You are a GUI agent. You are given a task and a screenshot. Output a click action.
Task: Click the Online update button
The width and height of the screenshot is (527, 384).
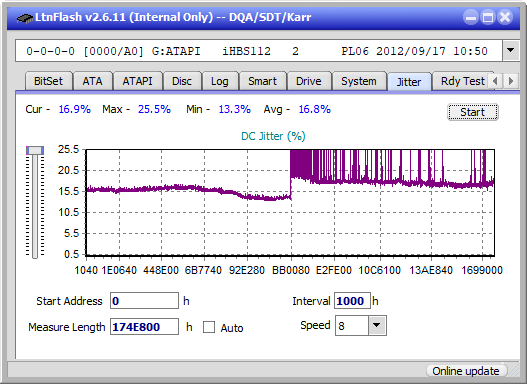click(466, 371)
